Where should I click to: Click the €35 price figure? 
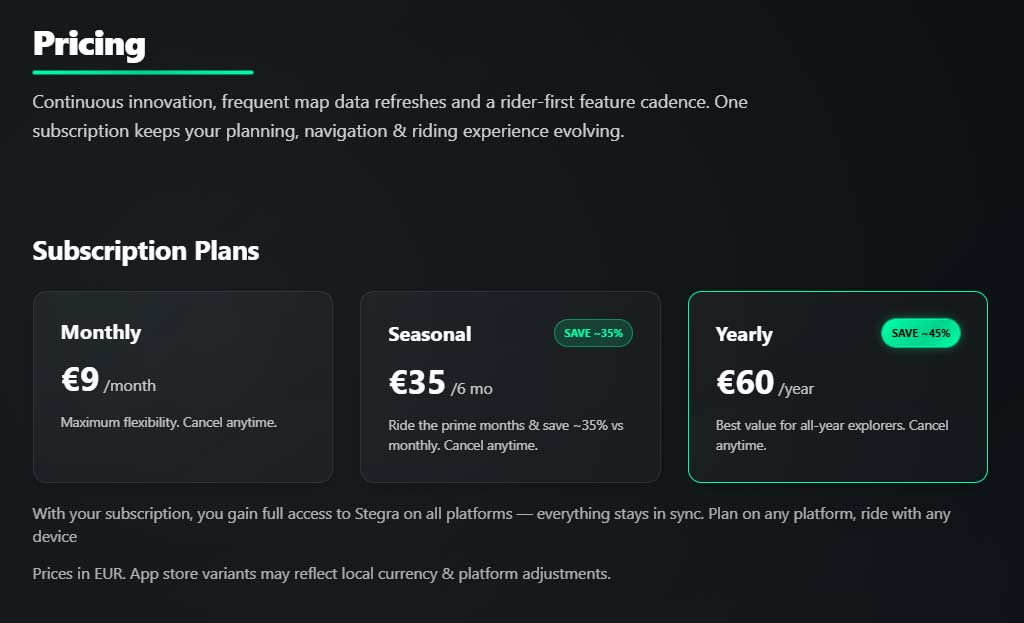coord(417,382)
